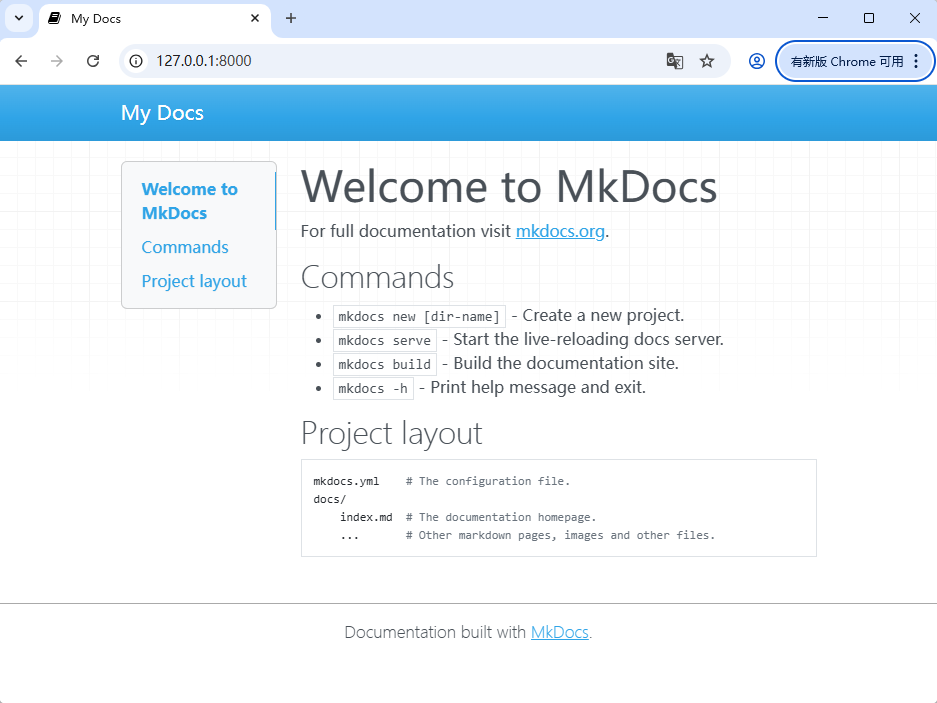937x703 pixels.
Task: Click the My Docs header title
Action: pyautogui.click(x=161, y=112)
